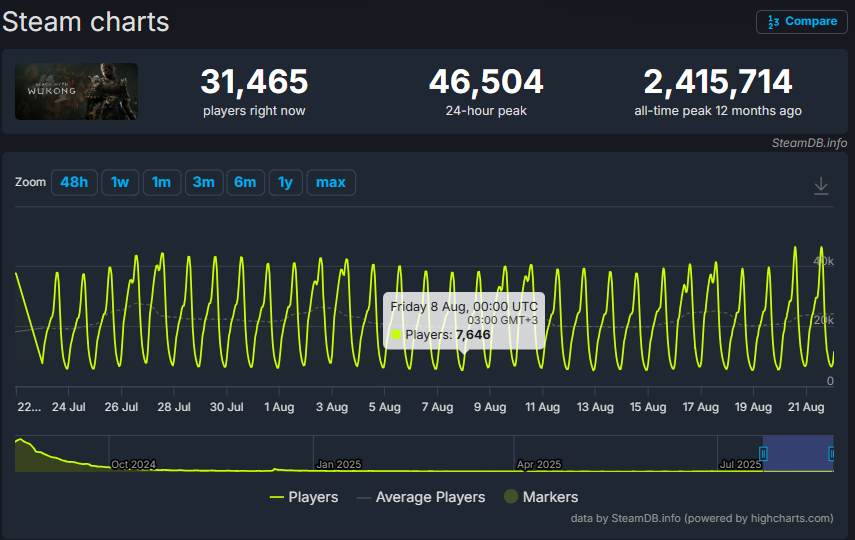Click the 5 Aug axis label

(x=384, y=407)
